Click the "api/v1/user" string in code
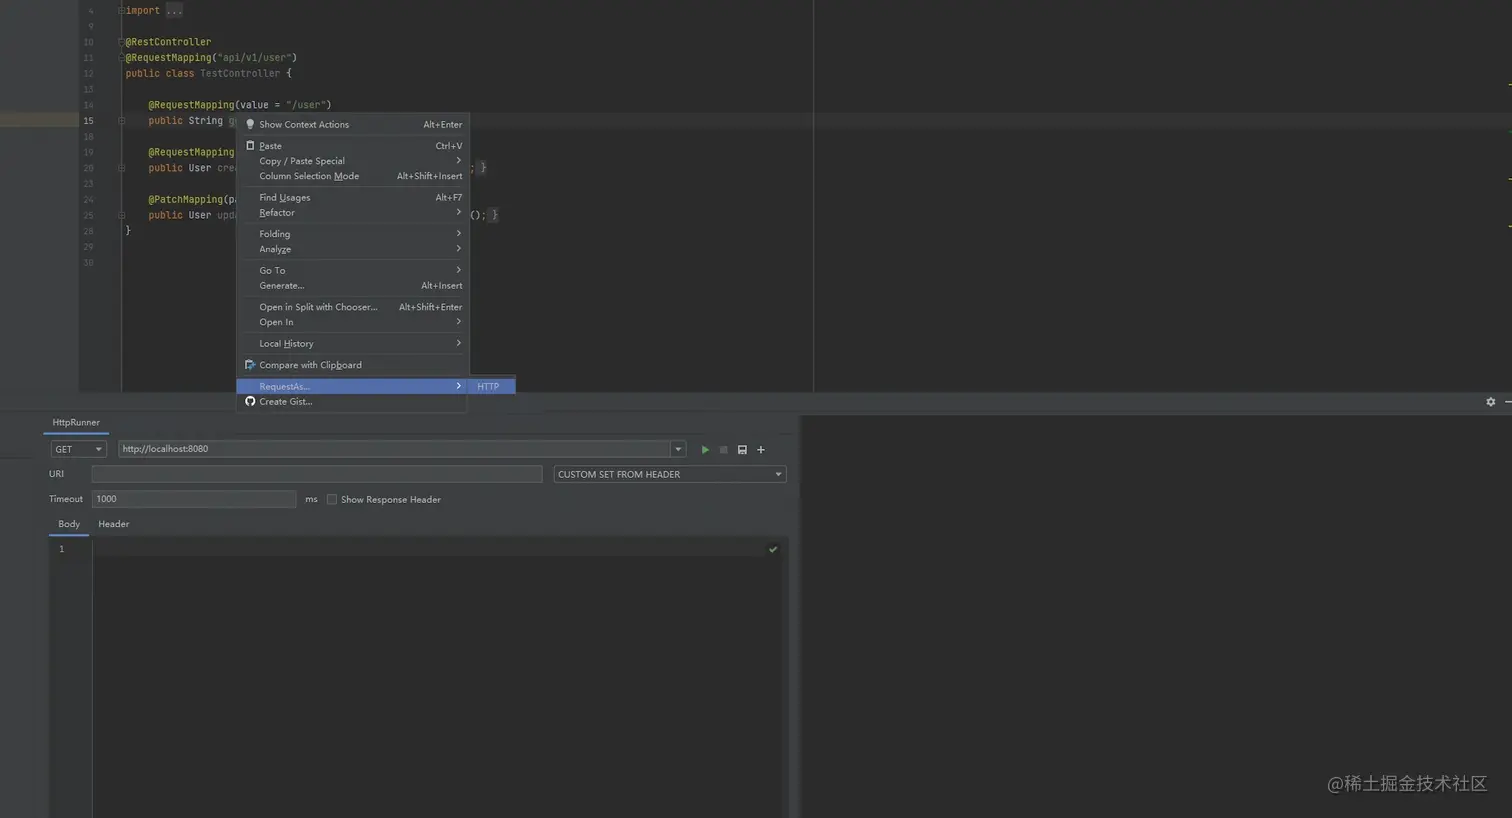 point(254,58)
